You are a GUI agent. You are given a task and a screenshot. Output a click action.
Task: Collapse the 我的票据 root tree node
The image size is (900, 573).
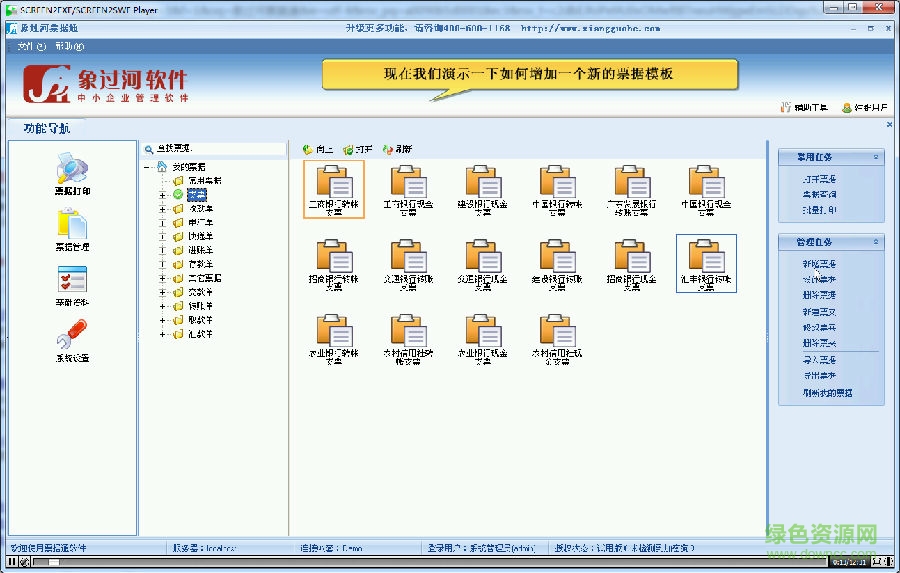148,167
